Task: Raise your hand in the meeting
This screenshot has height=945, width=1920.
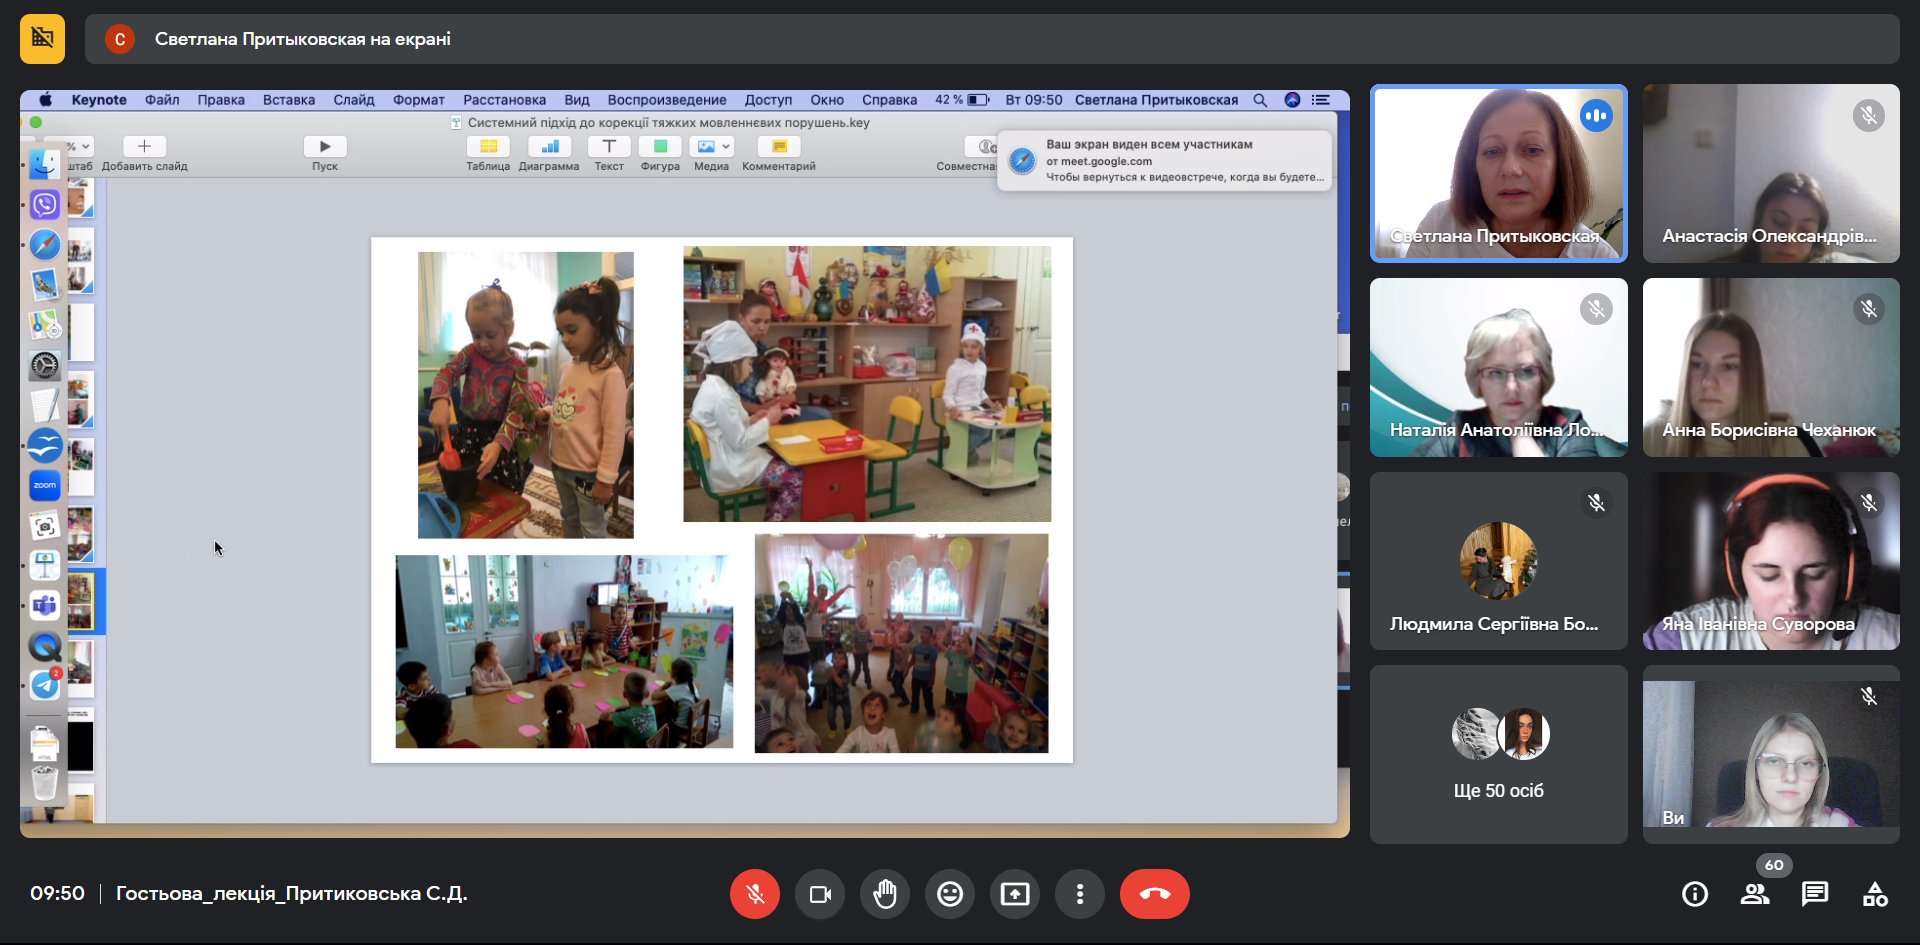Action: coord(885,894)
